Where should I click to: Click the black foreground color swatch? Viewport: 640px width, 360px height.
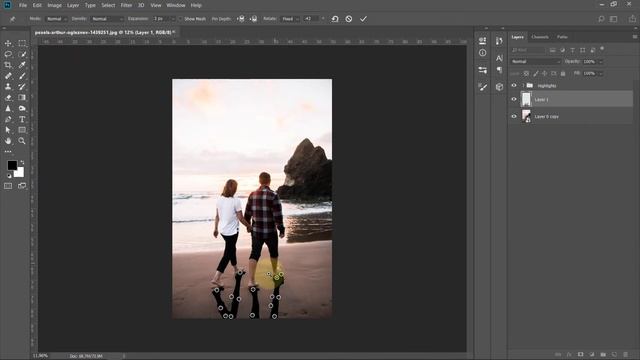(x=12, y=165)
